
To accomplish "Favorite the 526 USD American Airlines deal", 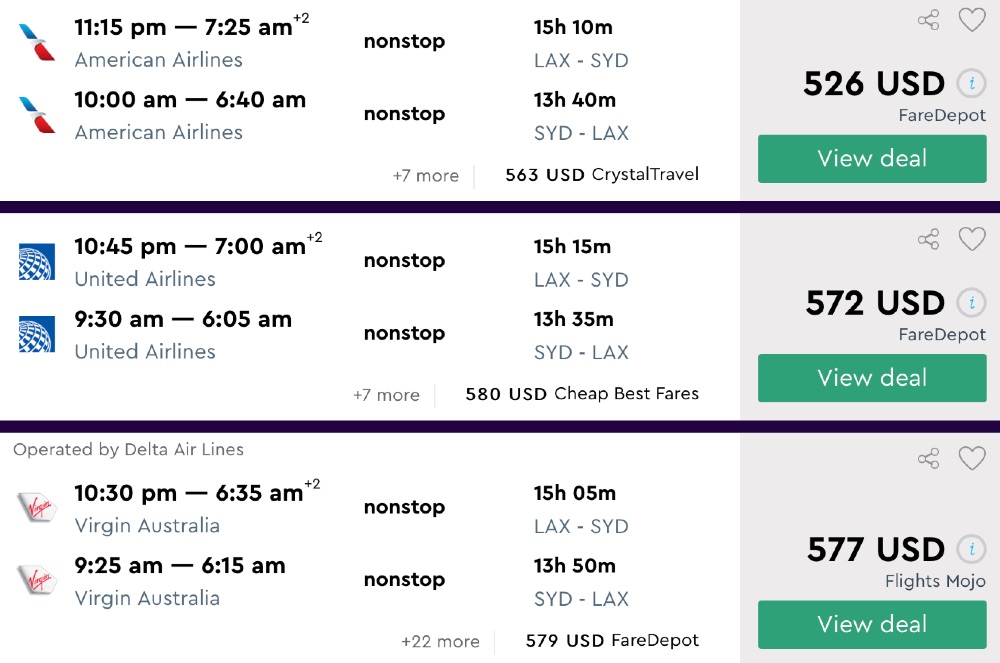I will 972,20.
